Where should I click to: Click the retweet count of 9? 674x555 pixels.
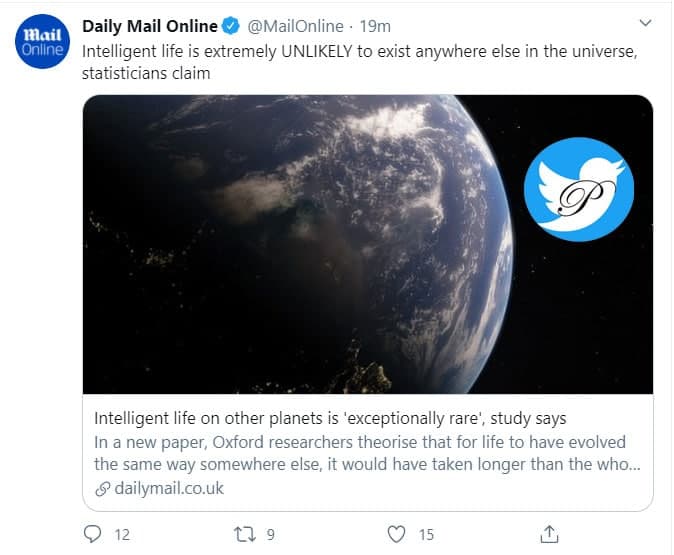272,535
